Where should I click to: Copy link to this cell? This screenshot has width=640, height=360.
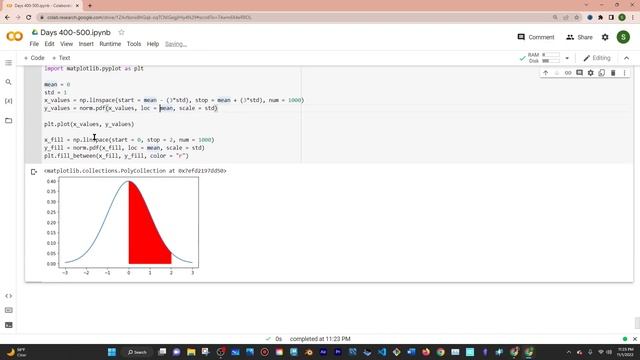click(568, 73)
